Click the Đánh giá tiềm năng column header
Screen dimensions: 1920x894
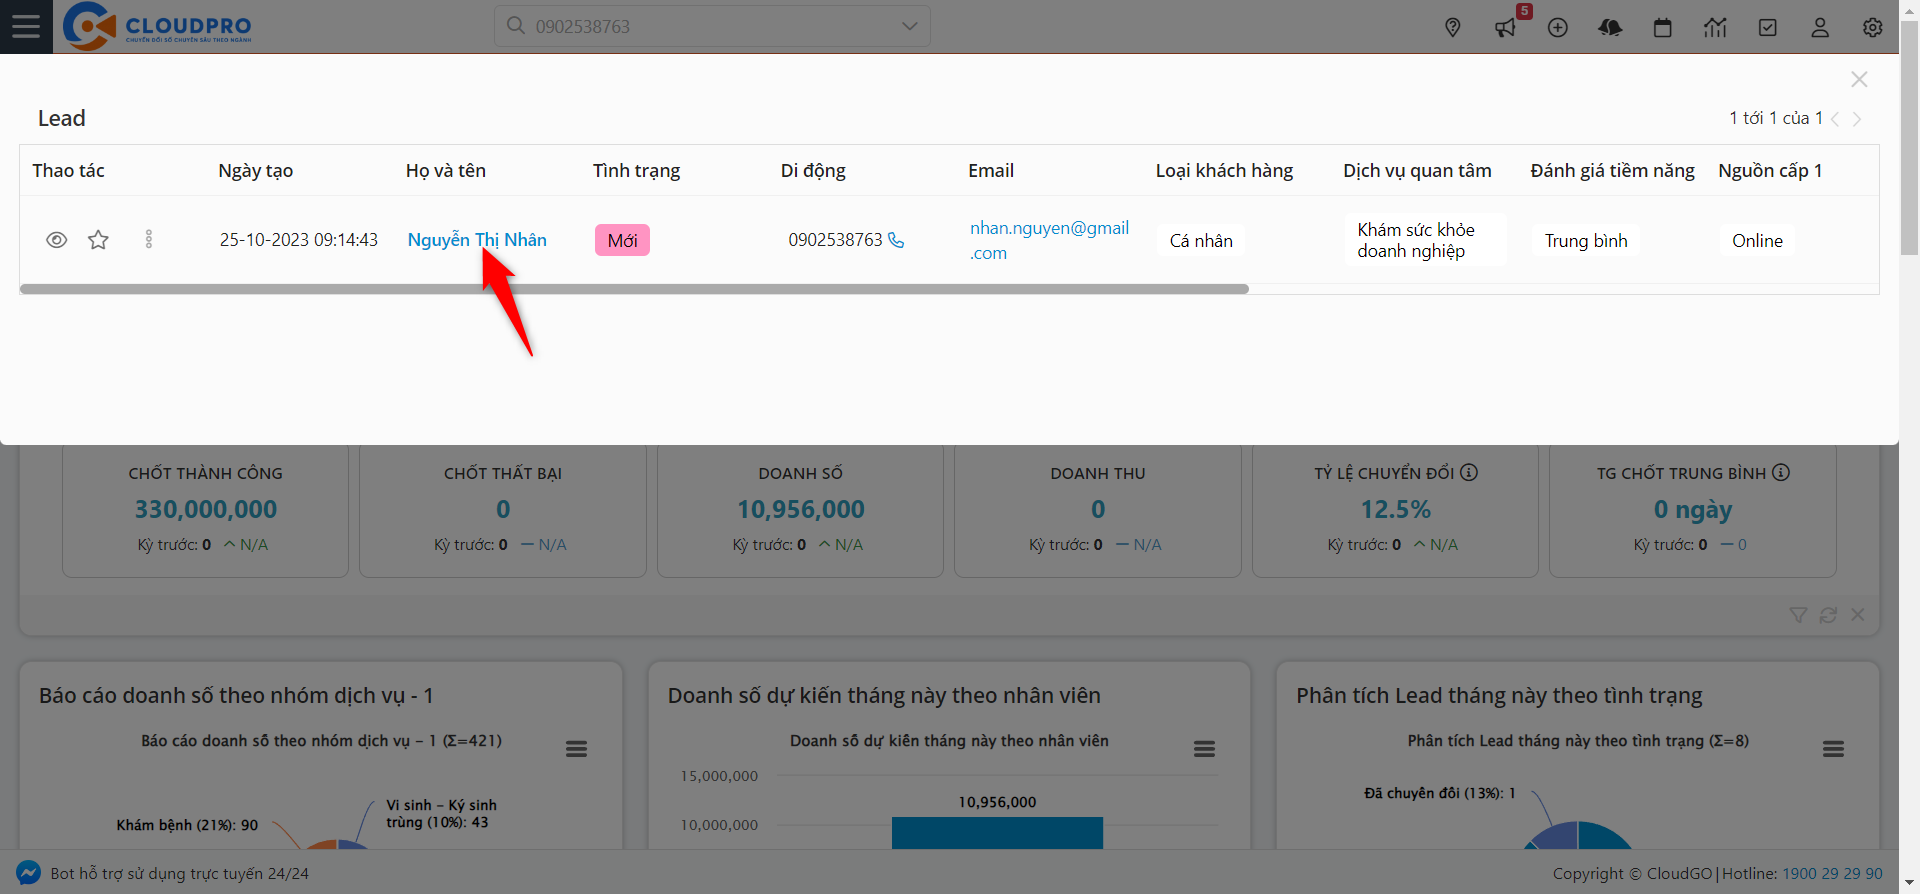click(x=1612, y=171)
